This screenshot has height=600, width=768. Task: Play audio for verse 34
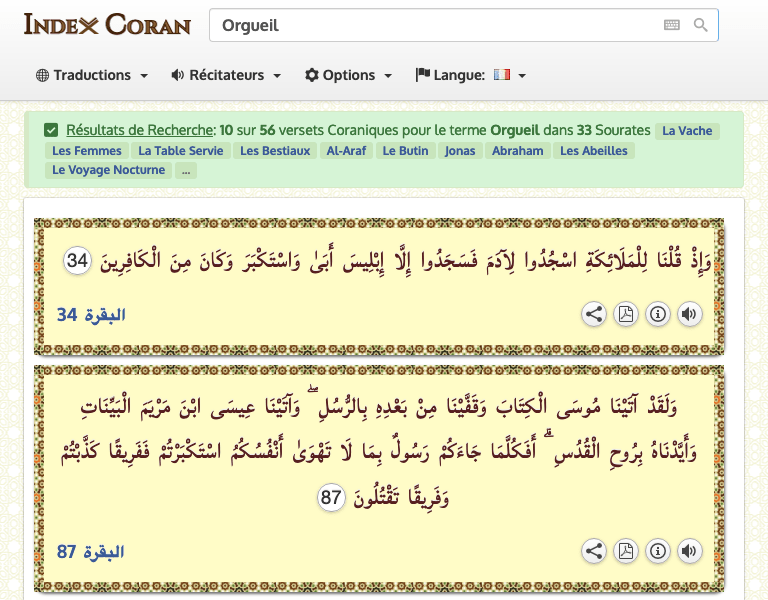[x=689, y=314]
